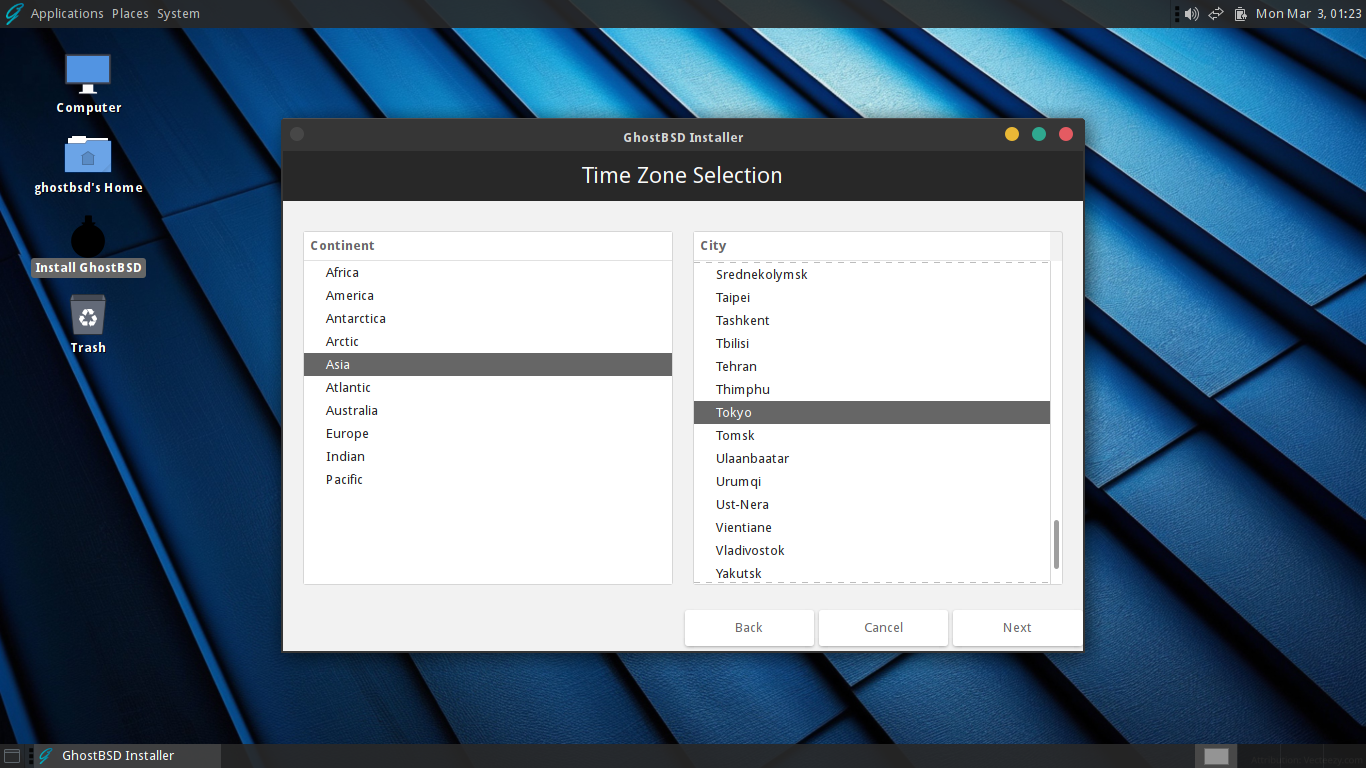The height and width of the screenshot is (768, 1366).
Task: Choose Taipei as the city
Action: click(x=872, y=298)
